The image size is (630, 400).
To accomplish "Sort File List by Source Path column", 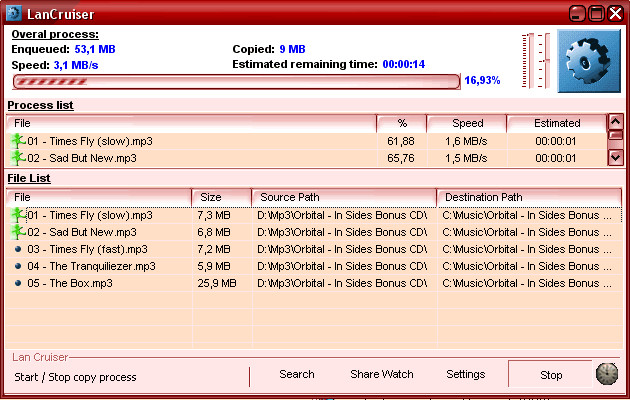I will point(344,197).
